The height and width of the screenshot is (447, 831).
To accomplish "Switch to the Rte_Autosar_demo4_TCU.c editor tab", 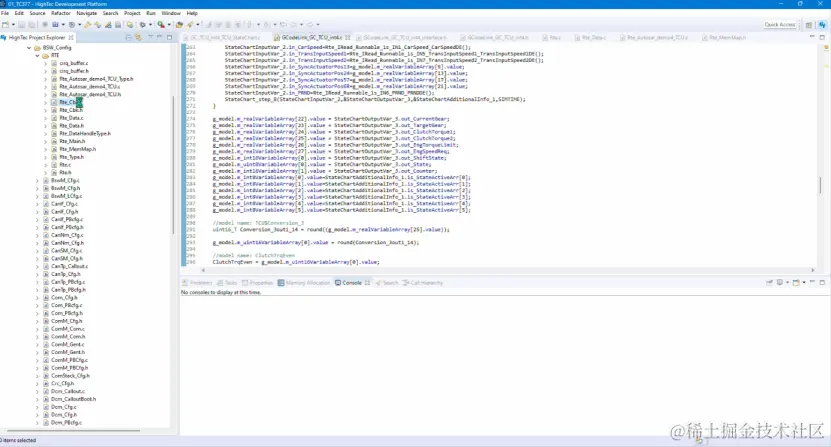I will (x=654, y=38).
